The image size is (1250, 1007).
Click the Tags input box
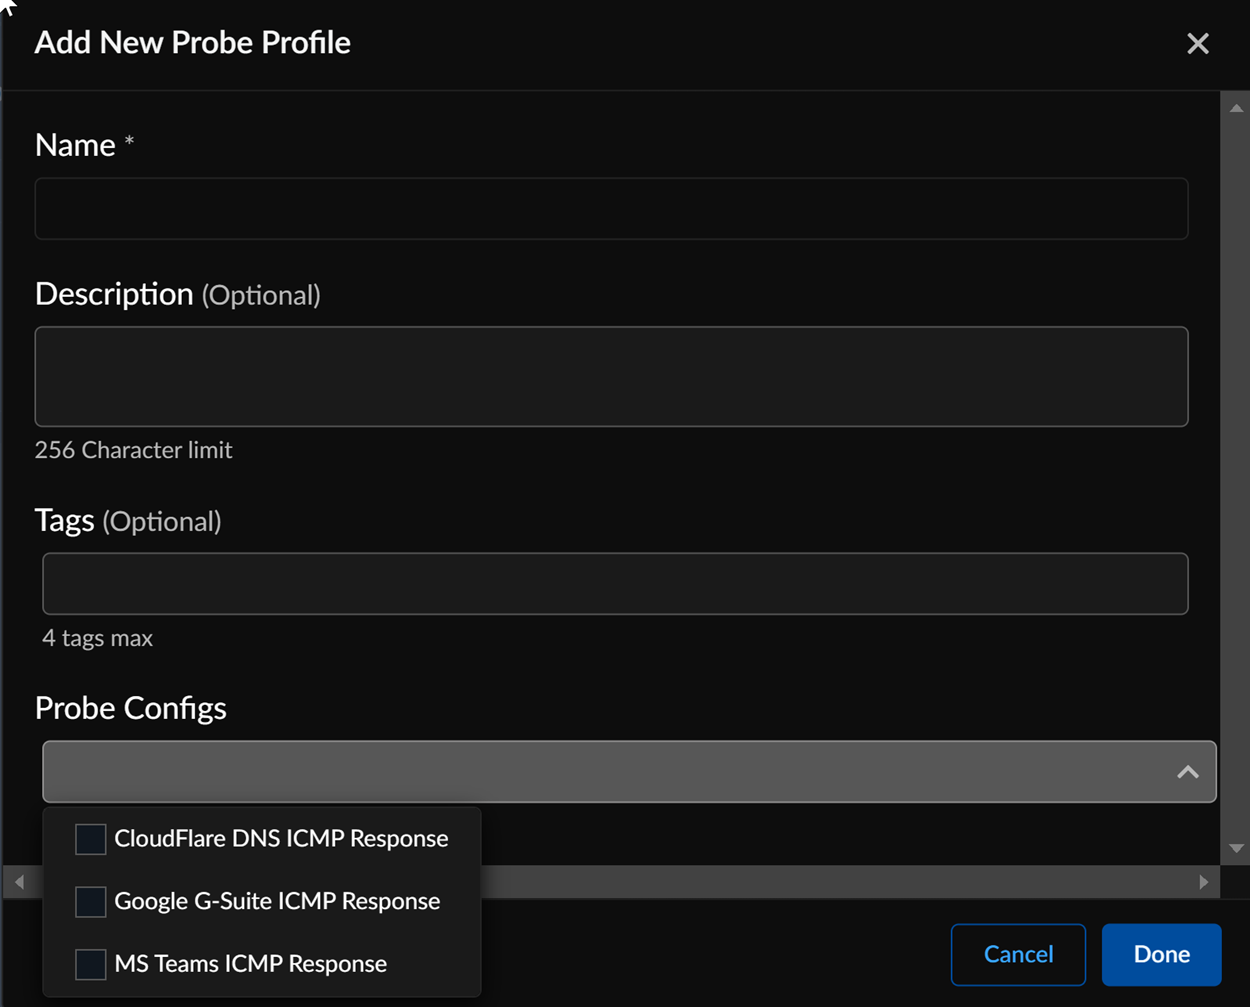pos(615,584)
